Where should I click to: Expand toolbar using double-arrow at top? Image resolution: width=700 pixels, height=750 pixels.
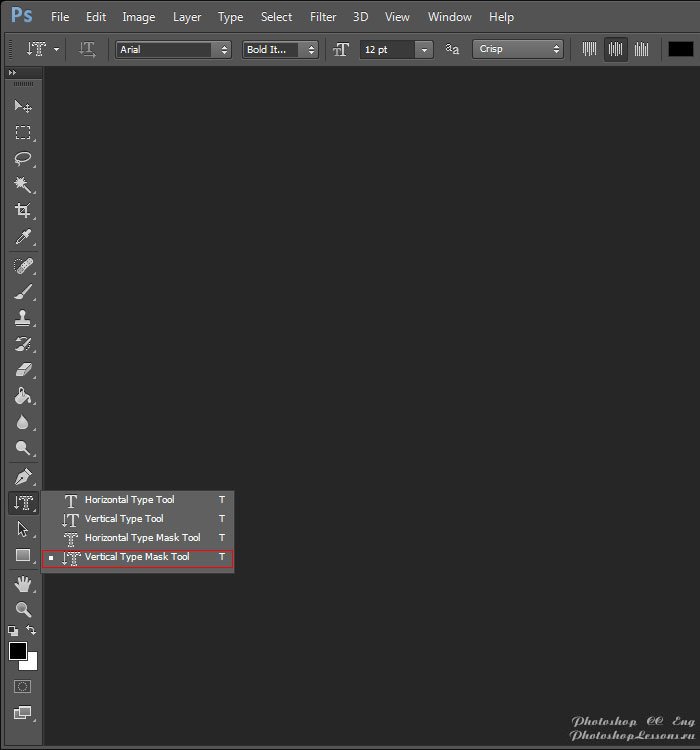pos(13,73)
